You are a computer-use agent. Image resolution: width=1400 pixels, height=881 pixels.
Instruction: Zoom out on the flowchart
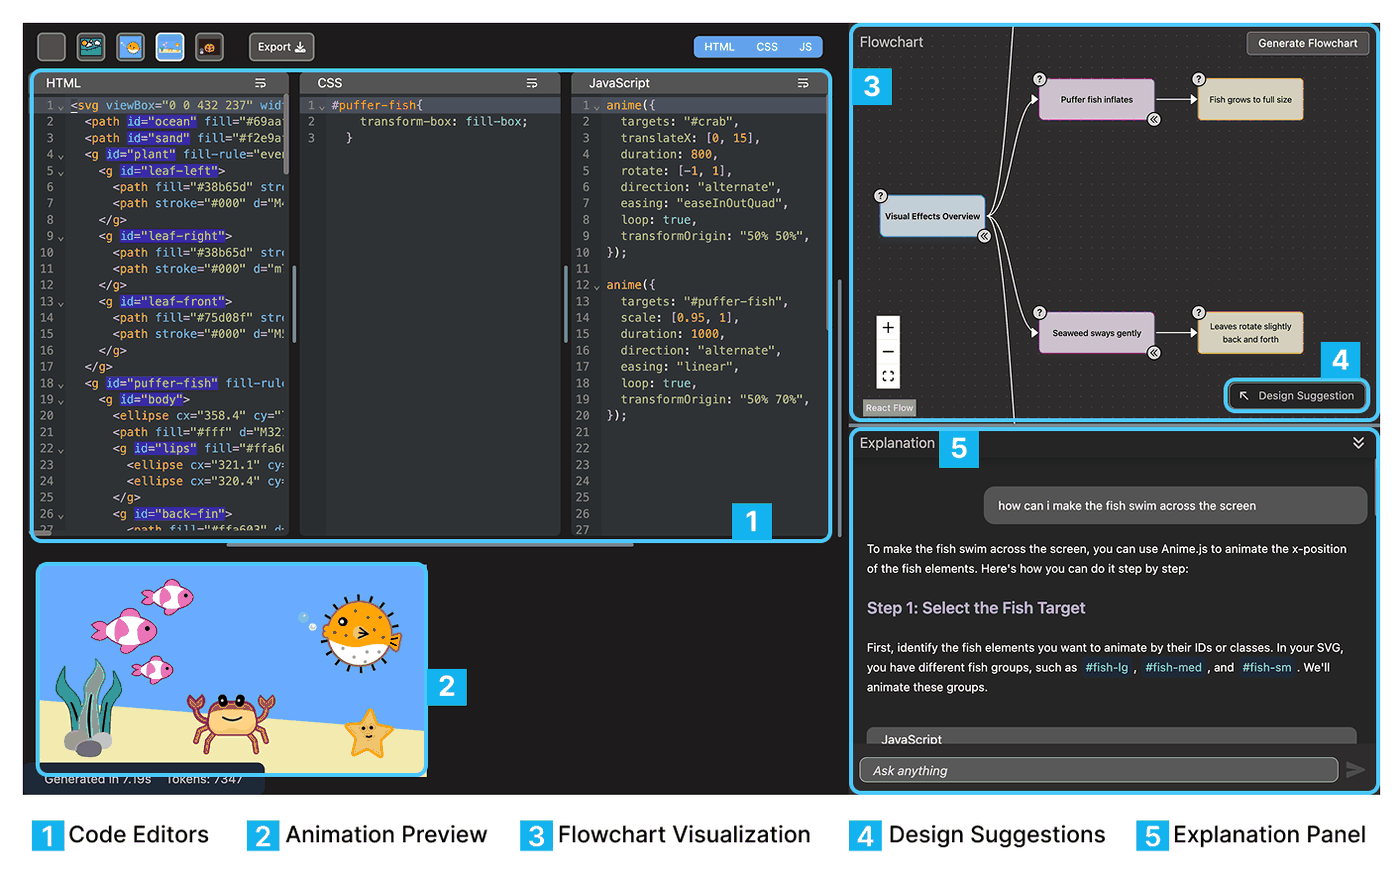(888, 352)
